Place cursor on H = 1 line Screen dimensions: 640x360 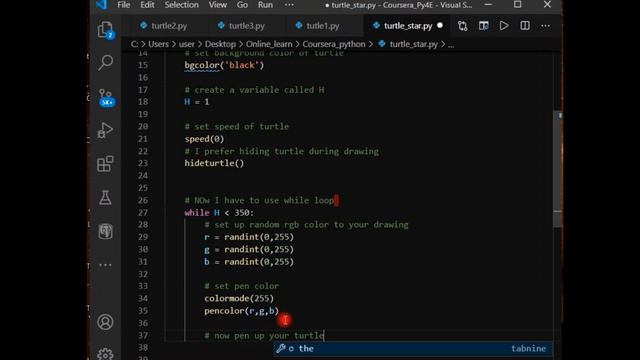tap(197, 102)
